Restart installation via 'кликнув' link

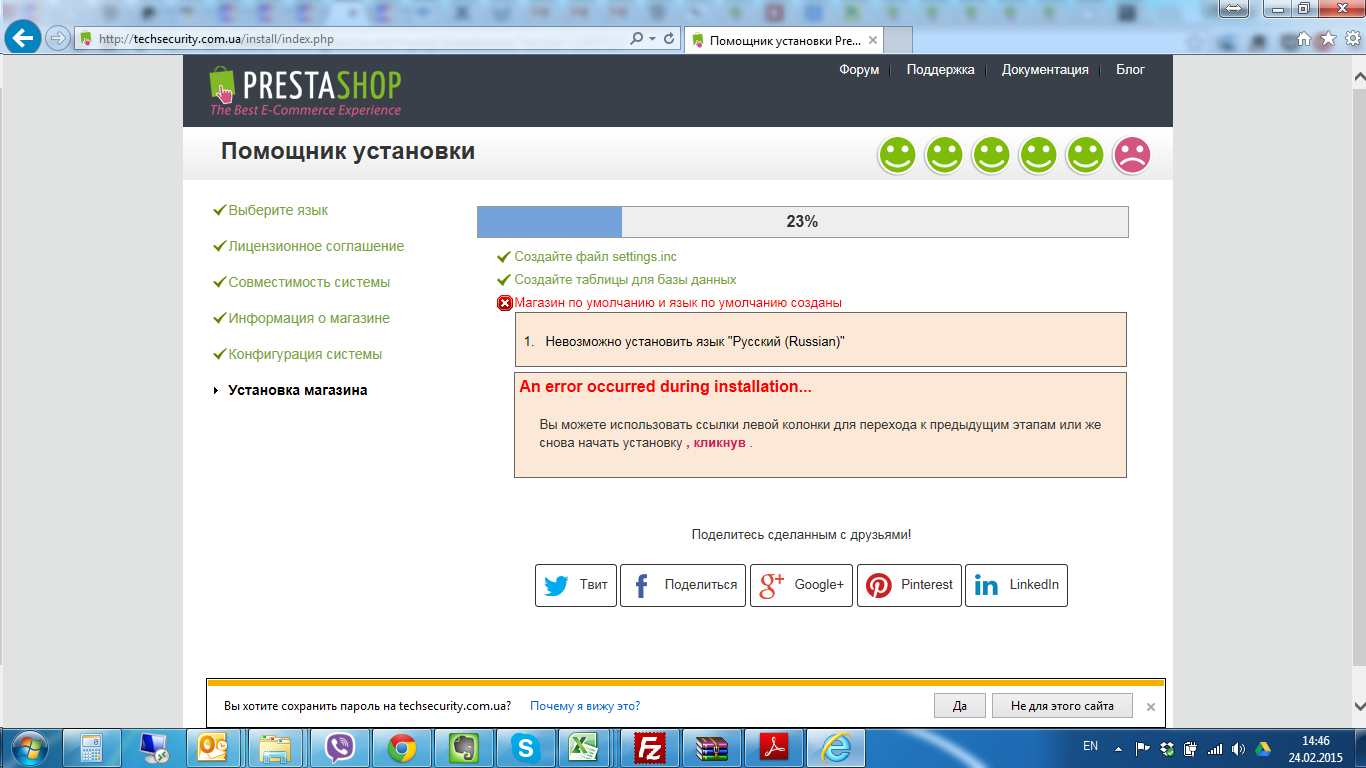tap(720, 443)
